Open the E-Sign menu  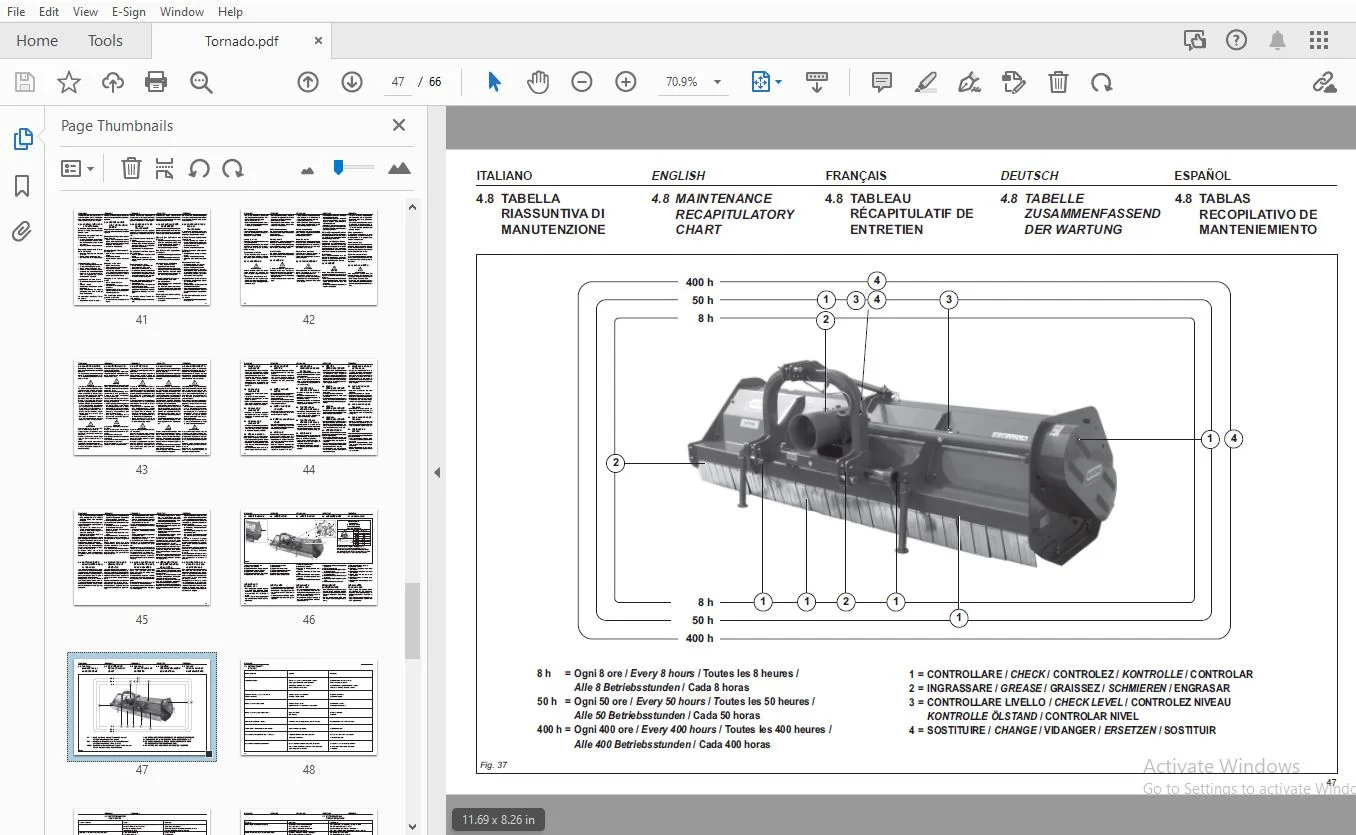pyautogui.click(x=128, y=12)
